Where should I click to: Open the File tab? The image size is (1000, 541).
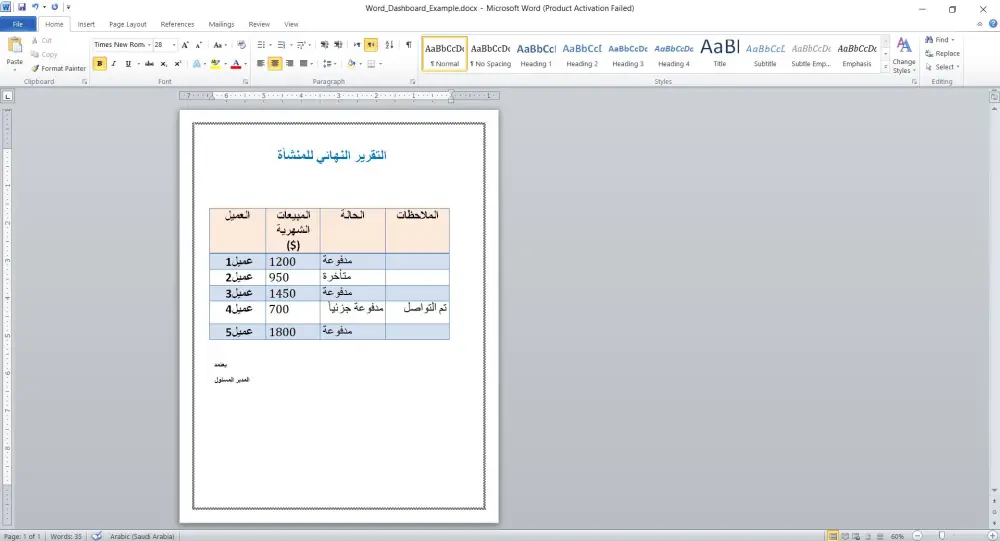point(18,24)
